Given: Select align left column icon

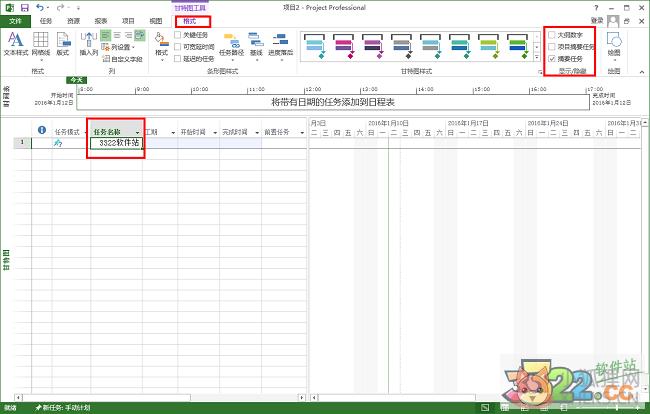Looking at the screenshot, I should [x=106, y=35].
